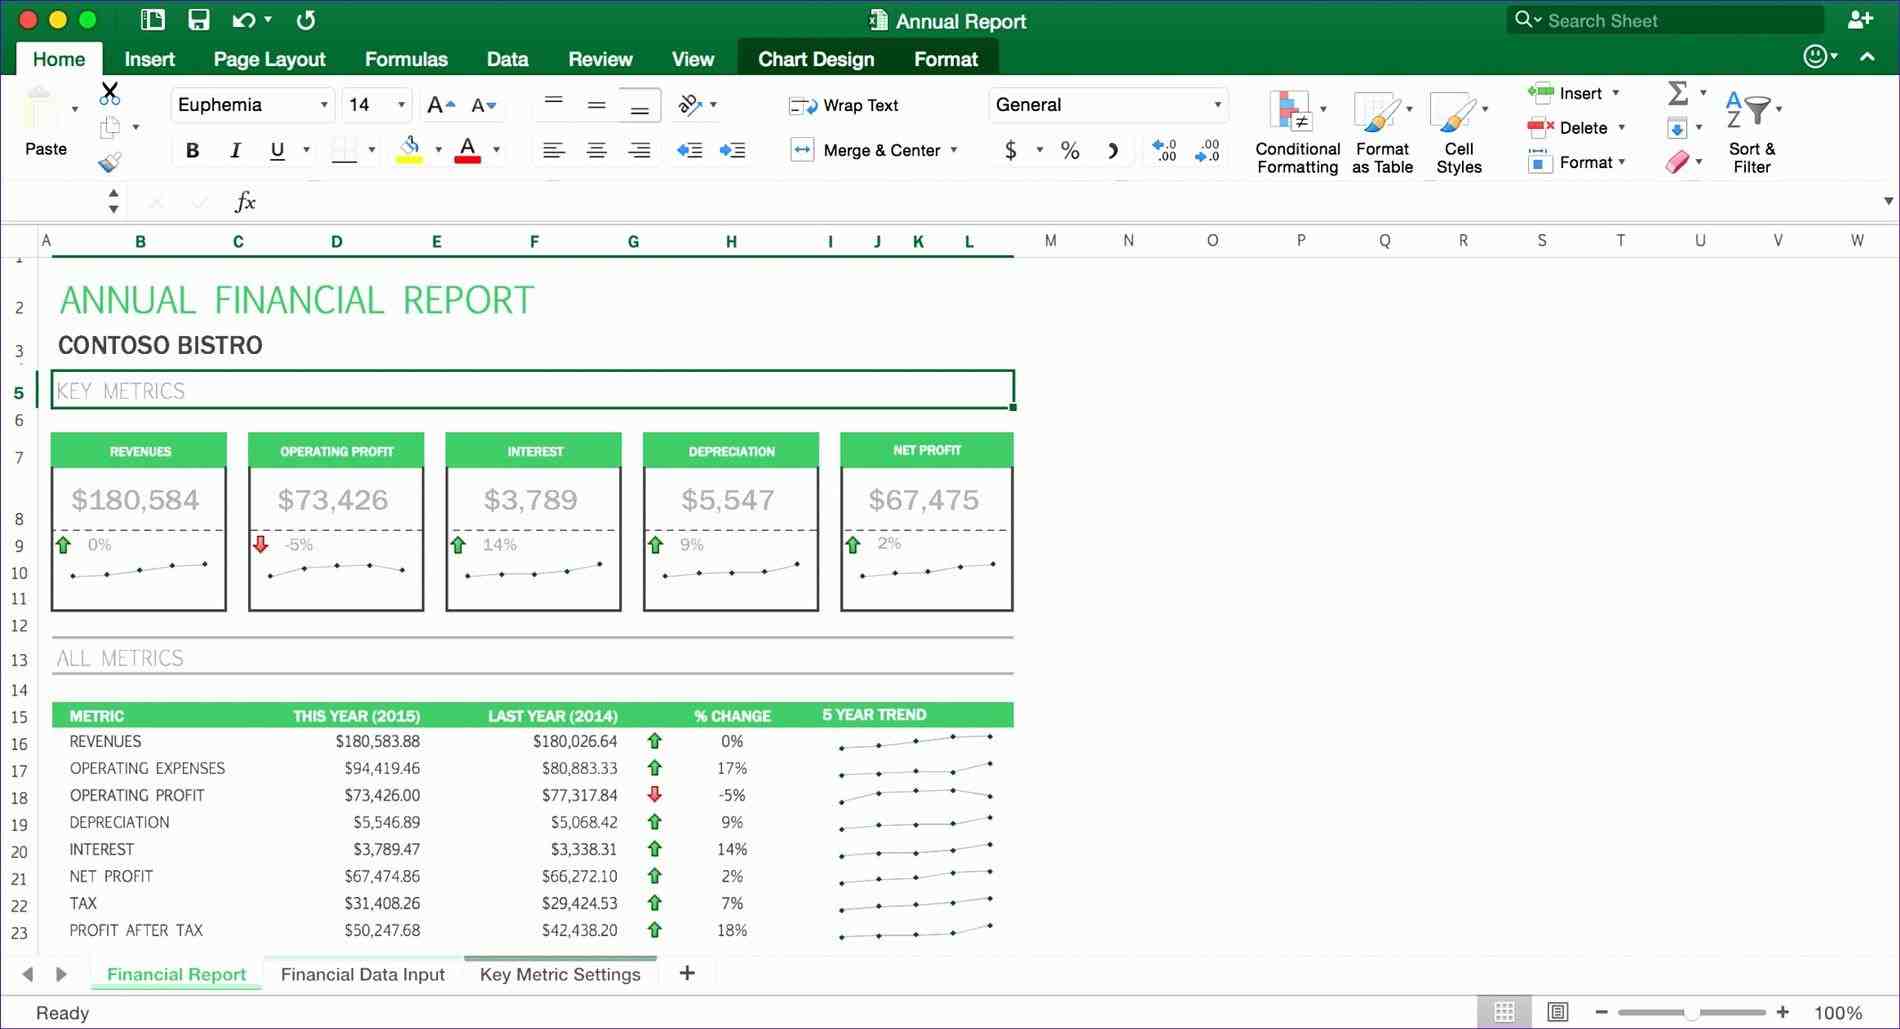This screenshot has height=1029, width=1900.
Task: Click the Clear eraser icon
Action: tap(1677, 161)
